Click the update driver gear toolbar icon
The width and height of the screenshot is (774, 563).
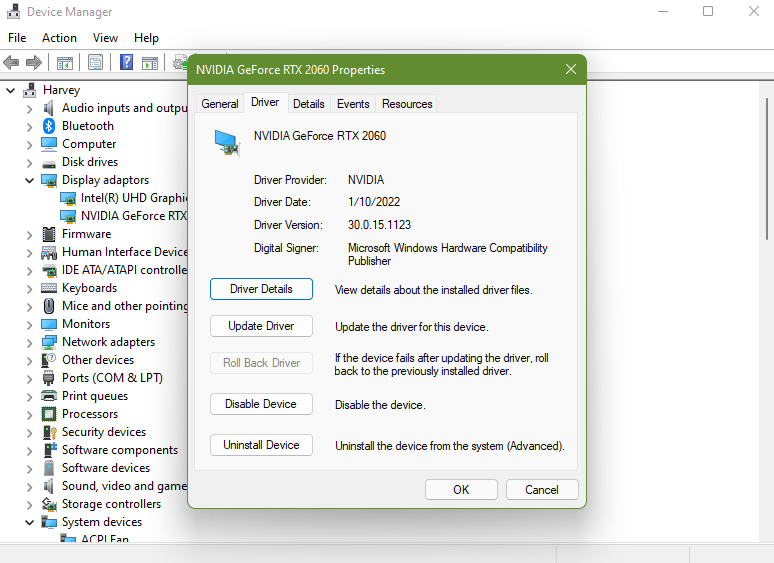(180, 63)
